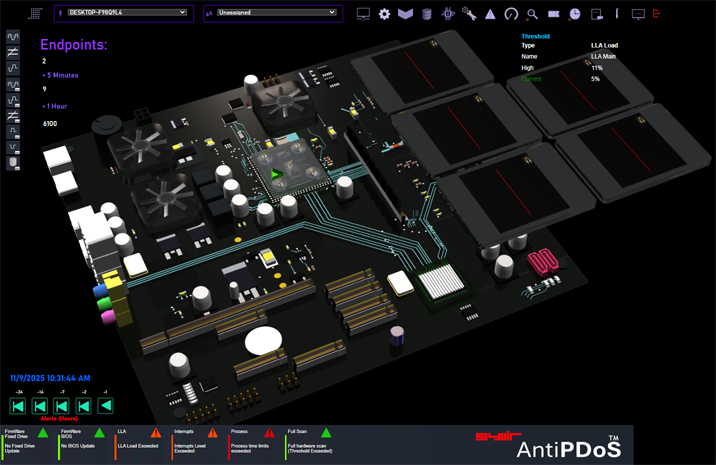Expand the Unassigned dropdown
The image size is (716, 465).
(x=271, y=13)
